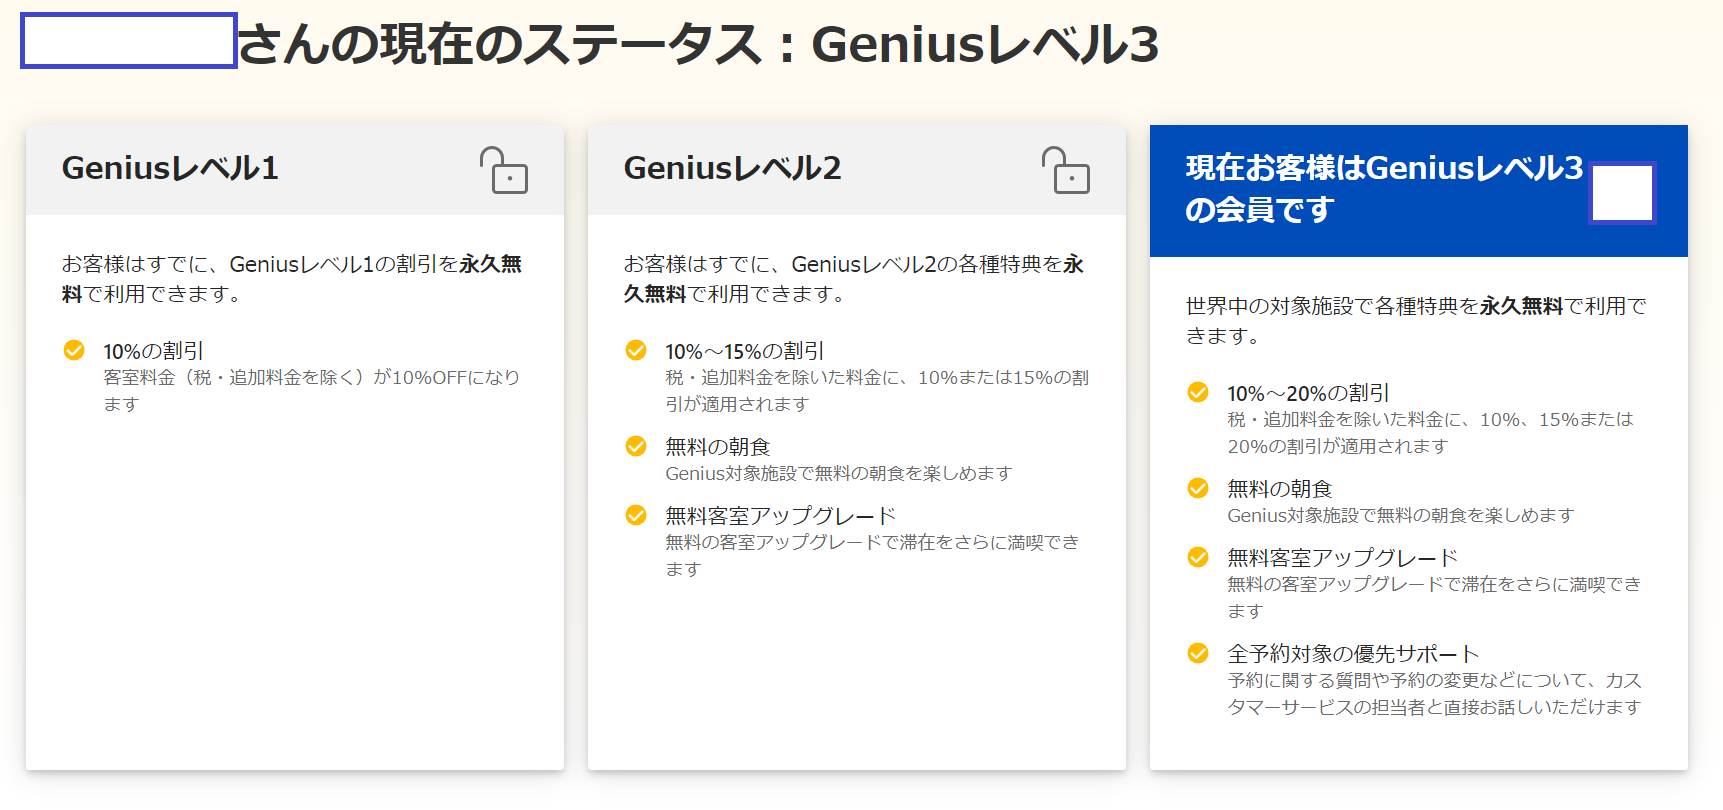Click the 全予約対象の優先サポート benefit title
Screen dimensions: 1723x810
click(x=1353, y=654)
